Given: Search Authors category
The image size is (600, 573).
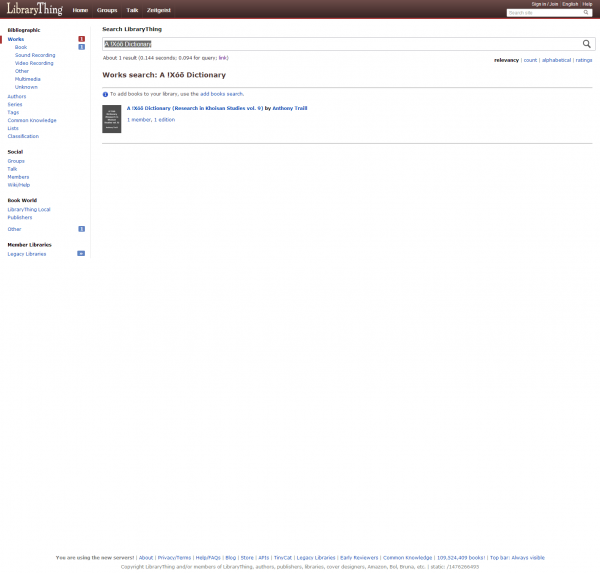Looking at the screenshot, I should tap(17, 96).
